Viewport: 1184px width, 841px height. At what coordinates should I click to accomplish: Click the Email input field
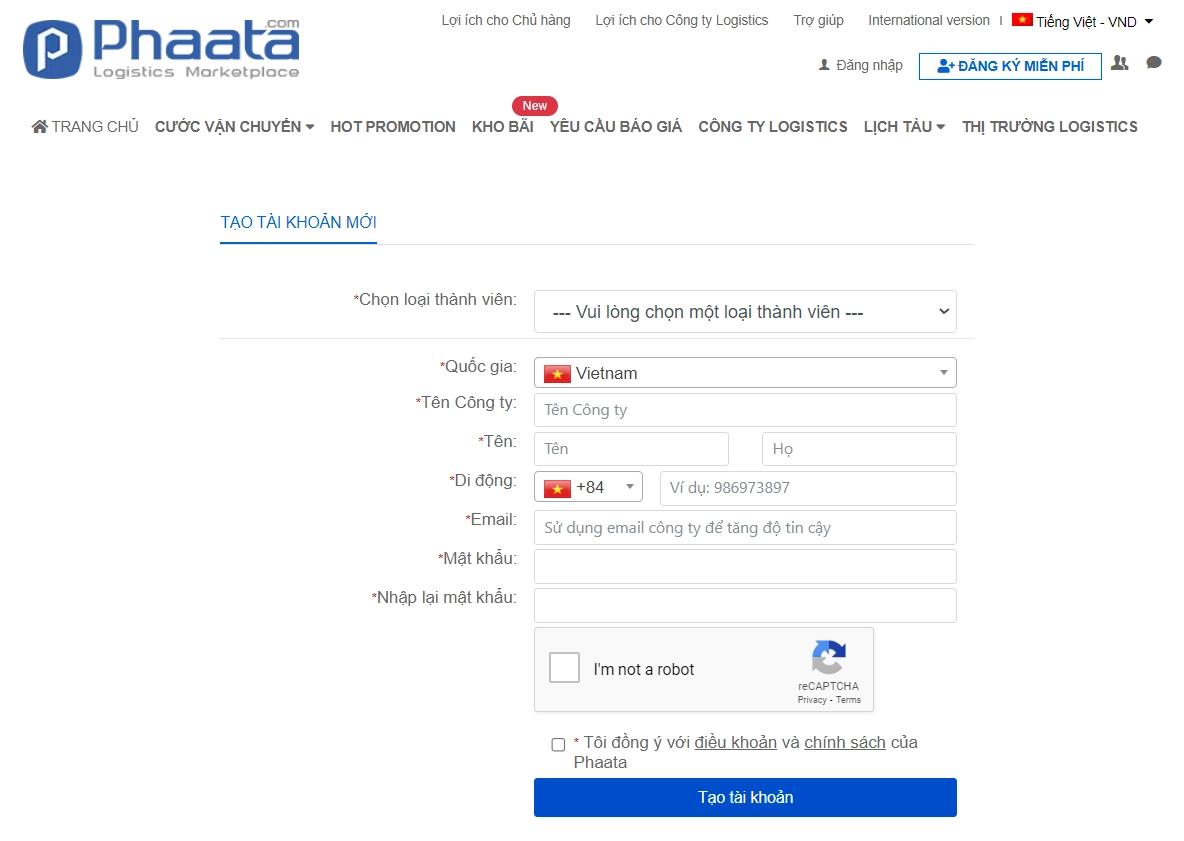click(745, 527)
